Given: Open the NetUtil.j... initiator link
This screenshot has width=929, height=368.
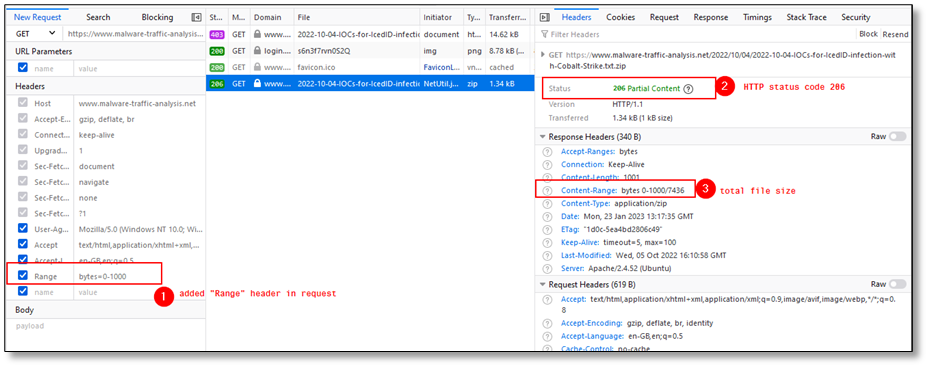Looking at the screenshot, I should [441, 84].
